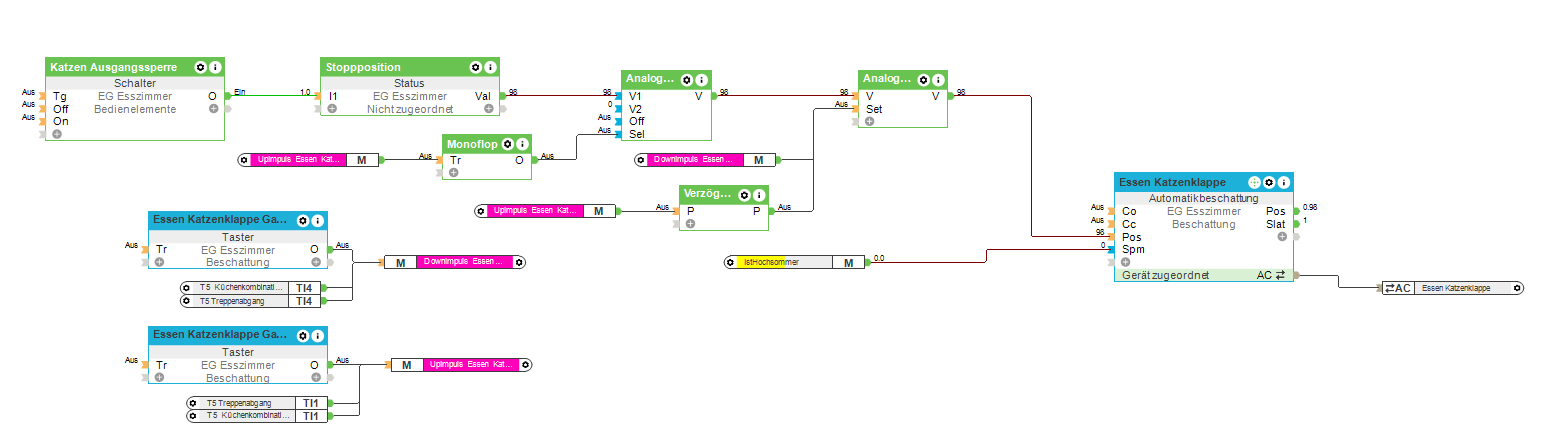Viewport: 1545px width, 432px height.
Task: Expand inputs with plus on Stoppposition block
Action: tap(333, 109)
